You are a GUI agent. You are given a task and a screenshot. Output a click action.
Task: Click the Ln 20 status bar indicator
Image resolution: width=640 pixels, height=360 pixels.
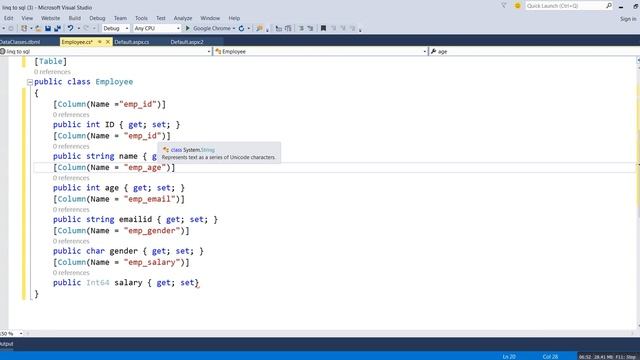(x=509, y=357)
